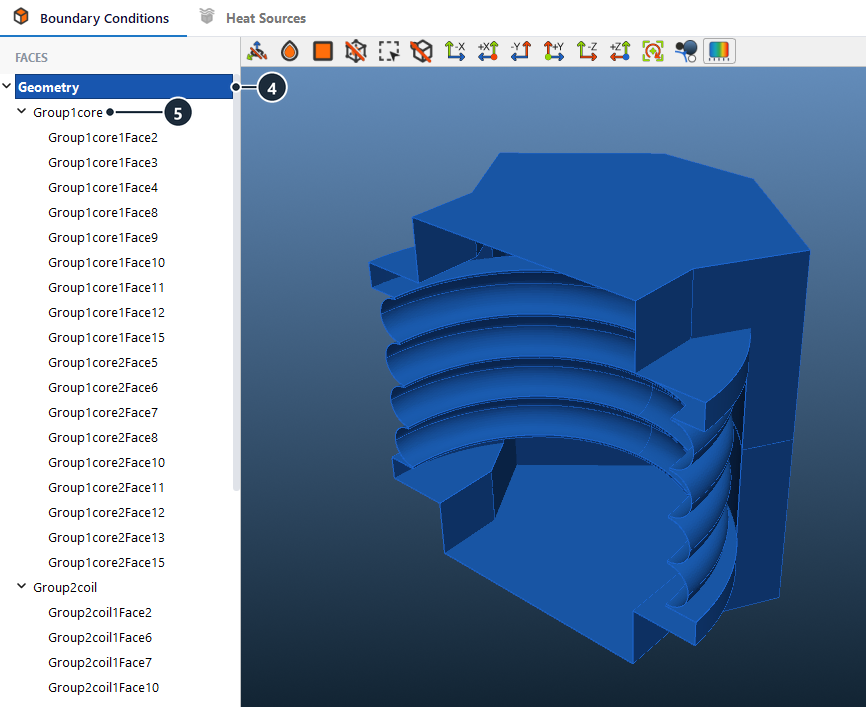This screenshot has width=866, height=707.
Task: Select face Group1core1Face2
Action: (103, 138)
